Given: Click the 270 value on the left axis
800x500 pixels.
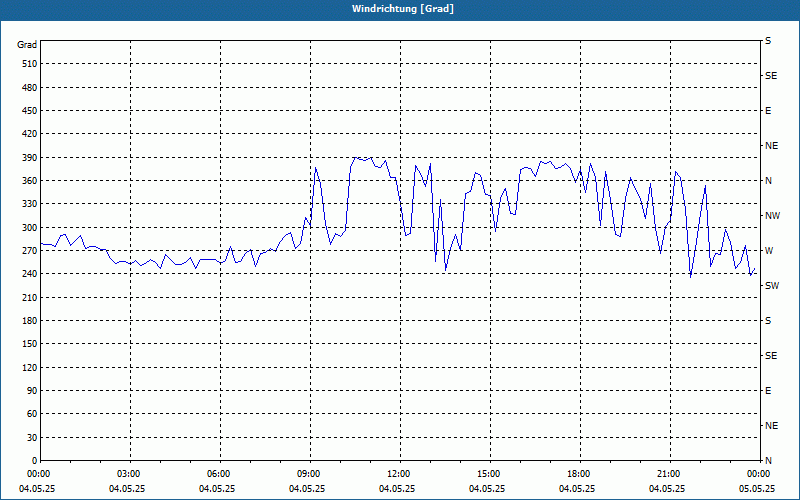Looking at the screenshot, I should coord(30,251).
